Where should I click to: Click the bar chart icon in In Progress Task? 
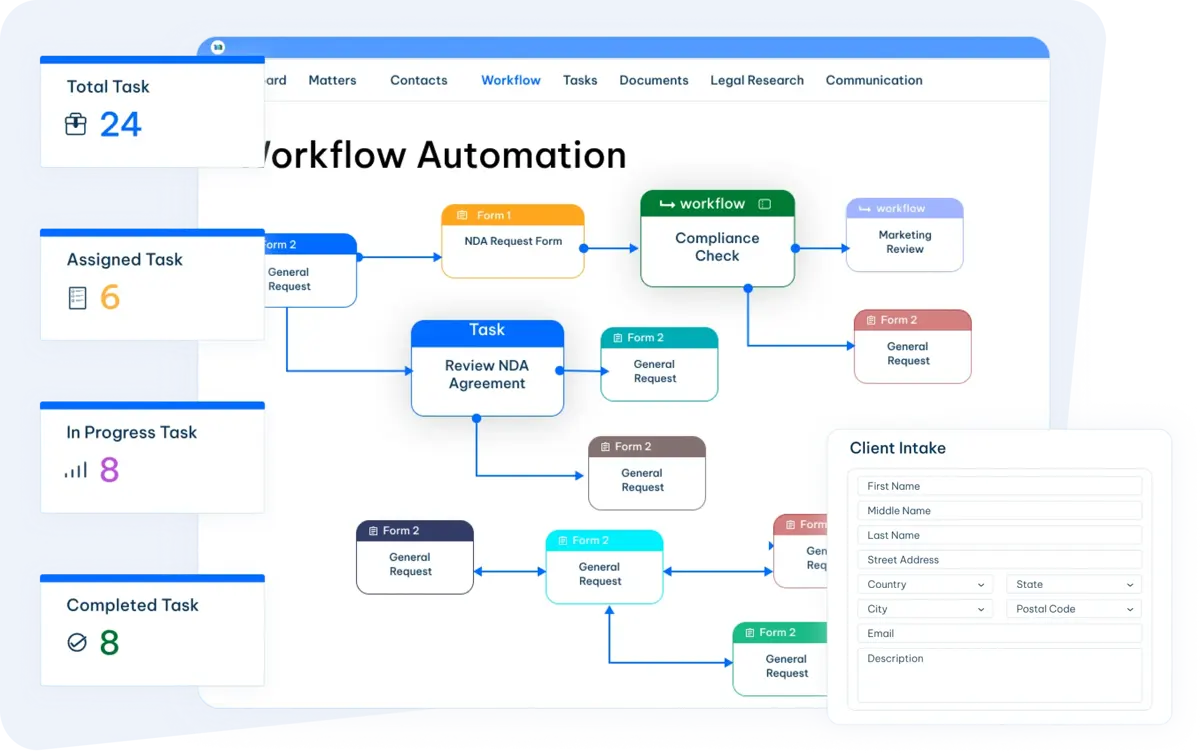(x=76, y=470)
